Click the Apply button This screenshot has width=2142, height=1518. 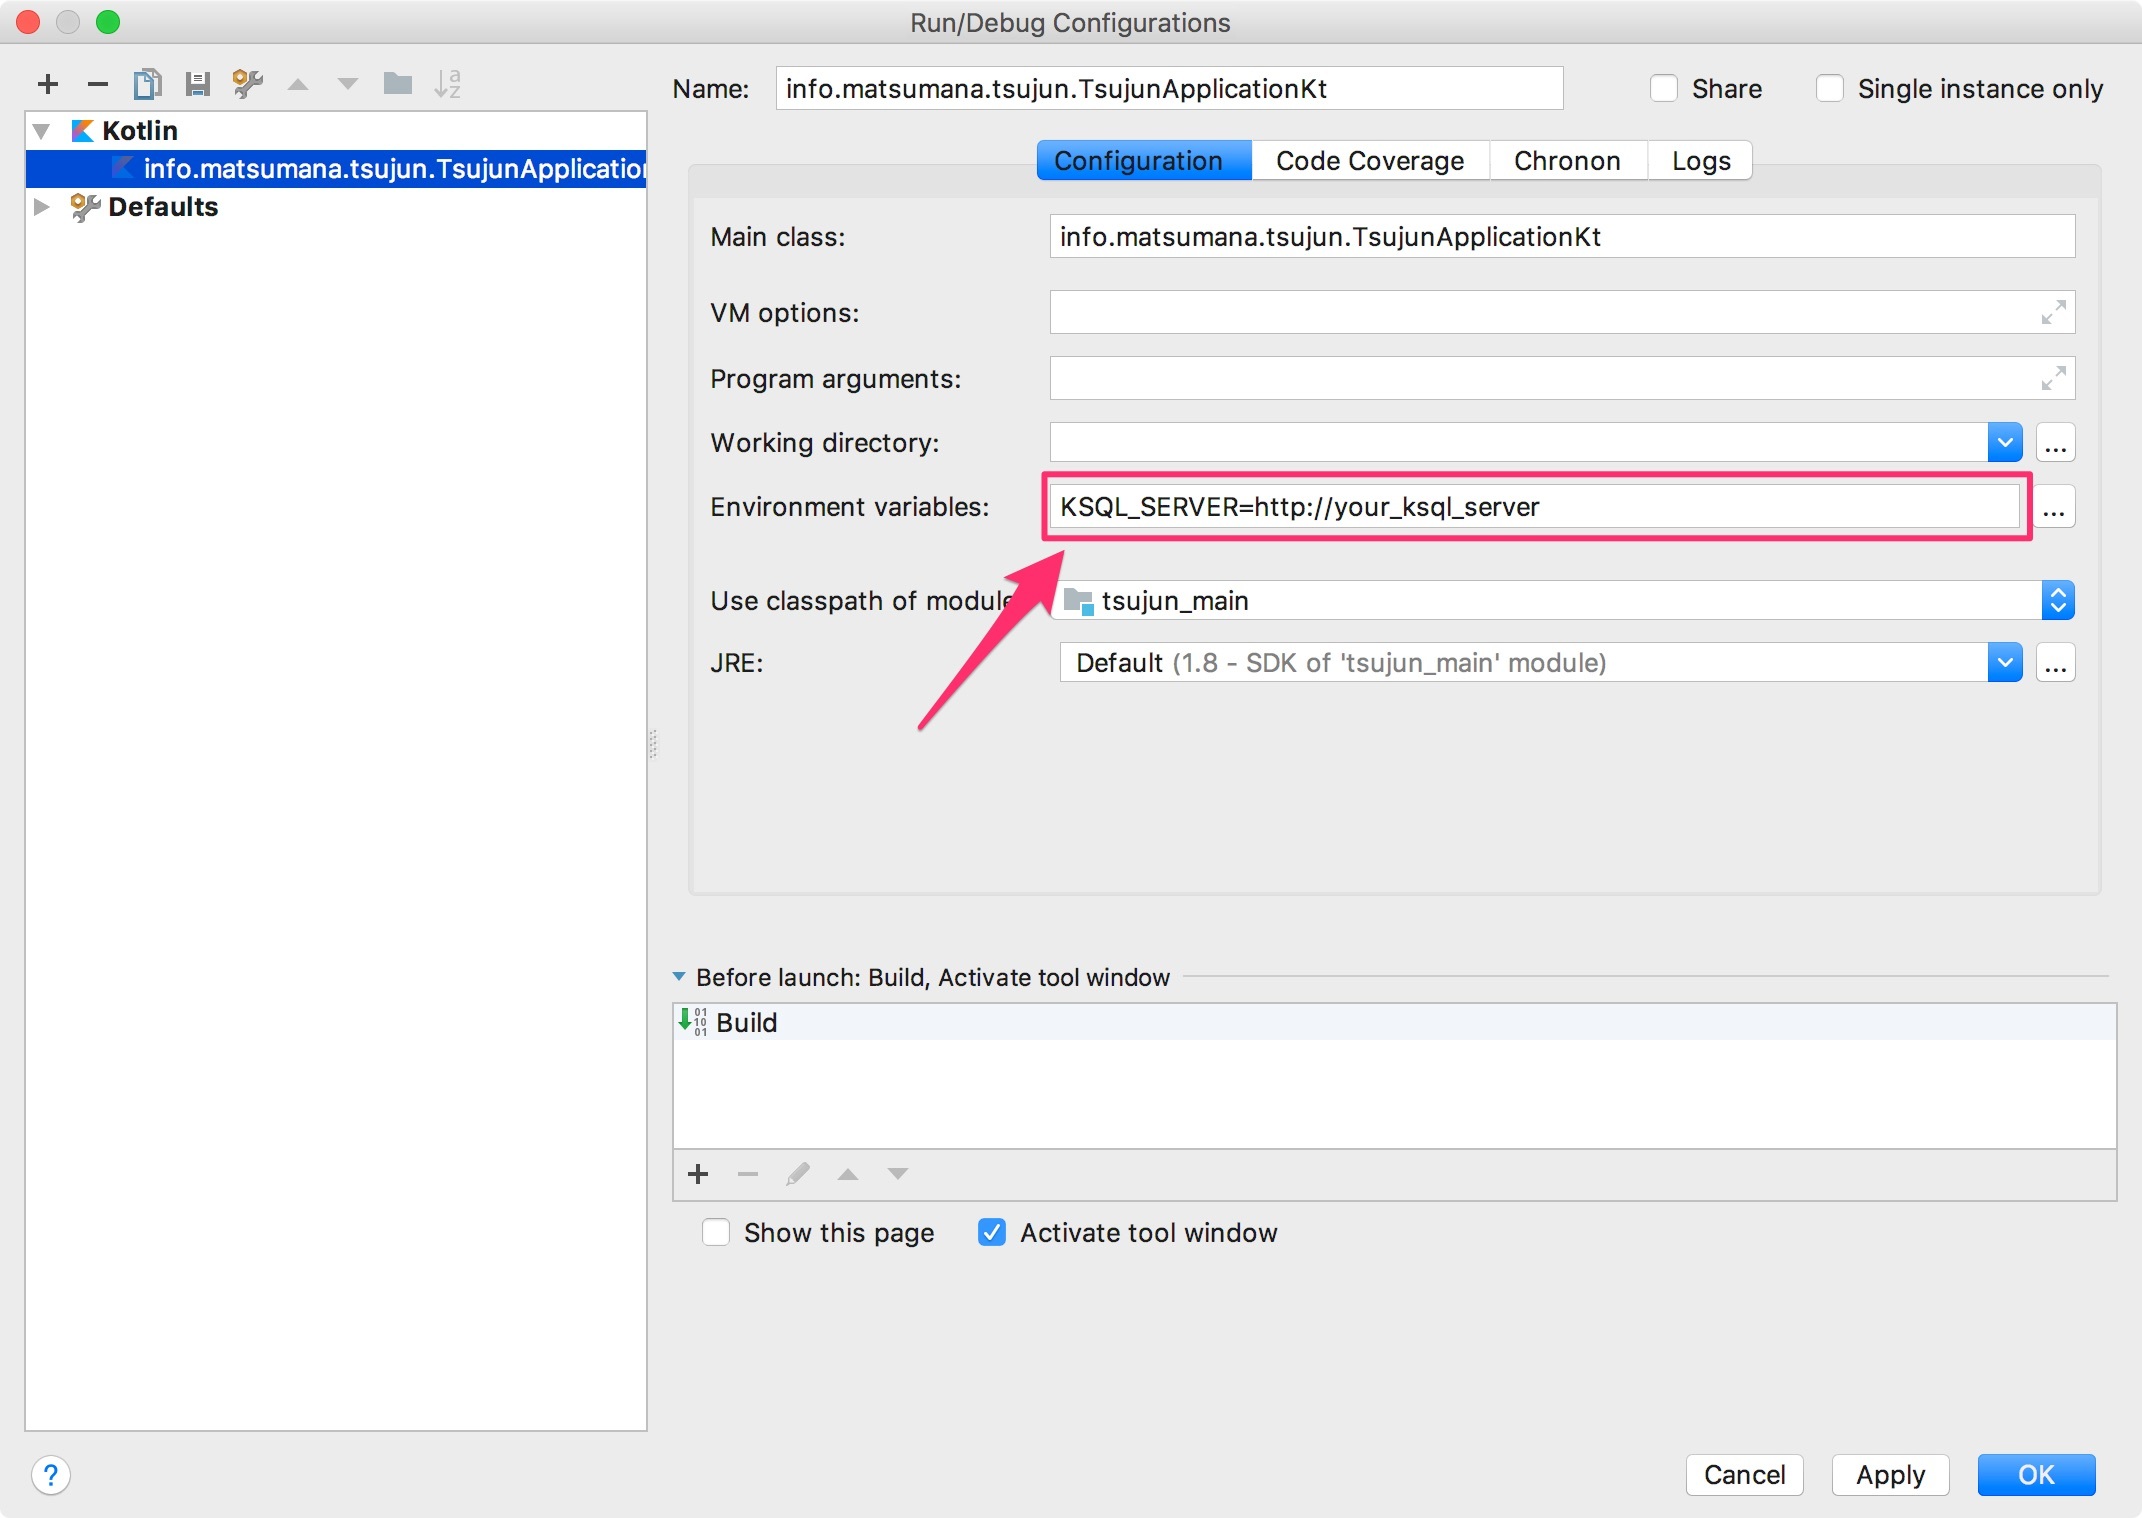click(1889, 1474)
